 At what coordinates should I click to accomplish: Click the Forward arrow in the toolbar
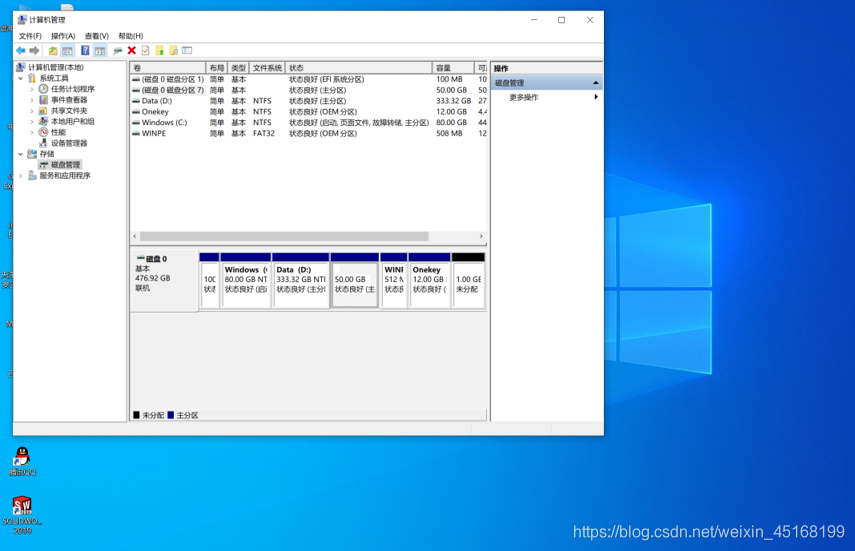pyautogui.click(x=34, y=51)
